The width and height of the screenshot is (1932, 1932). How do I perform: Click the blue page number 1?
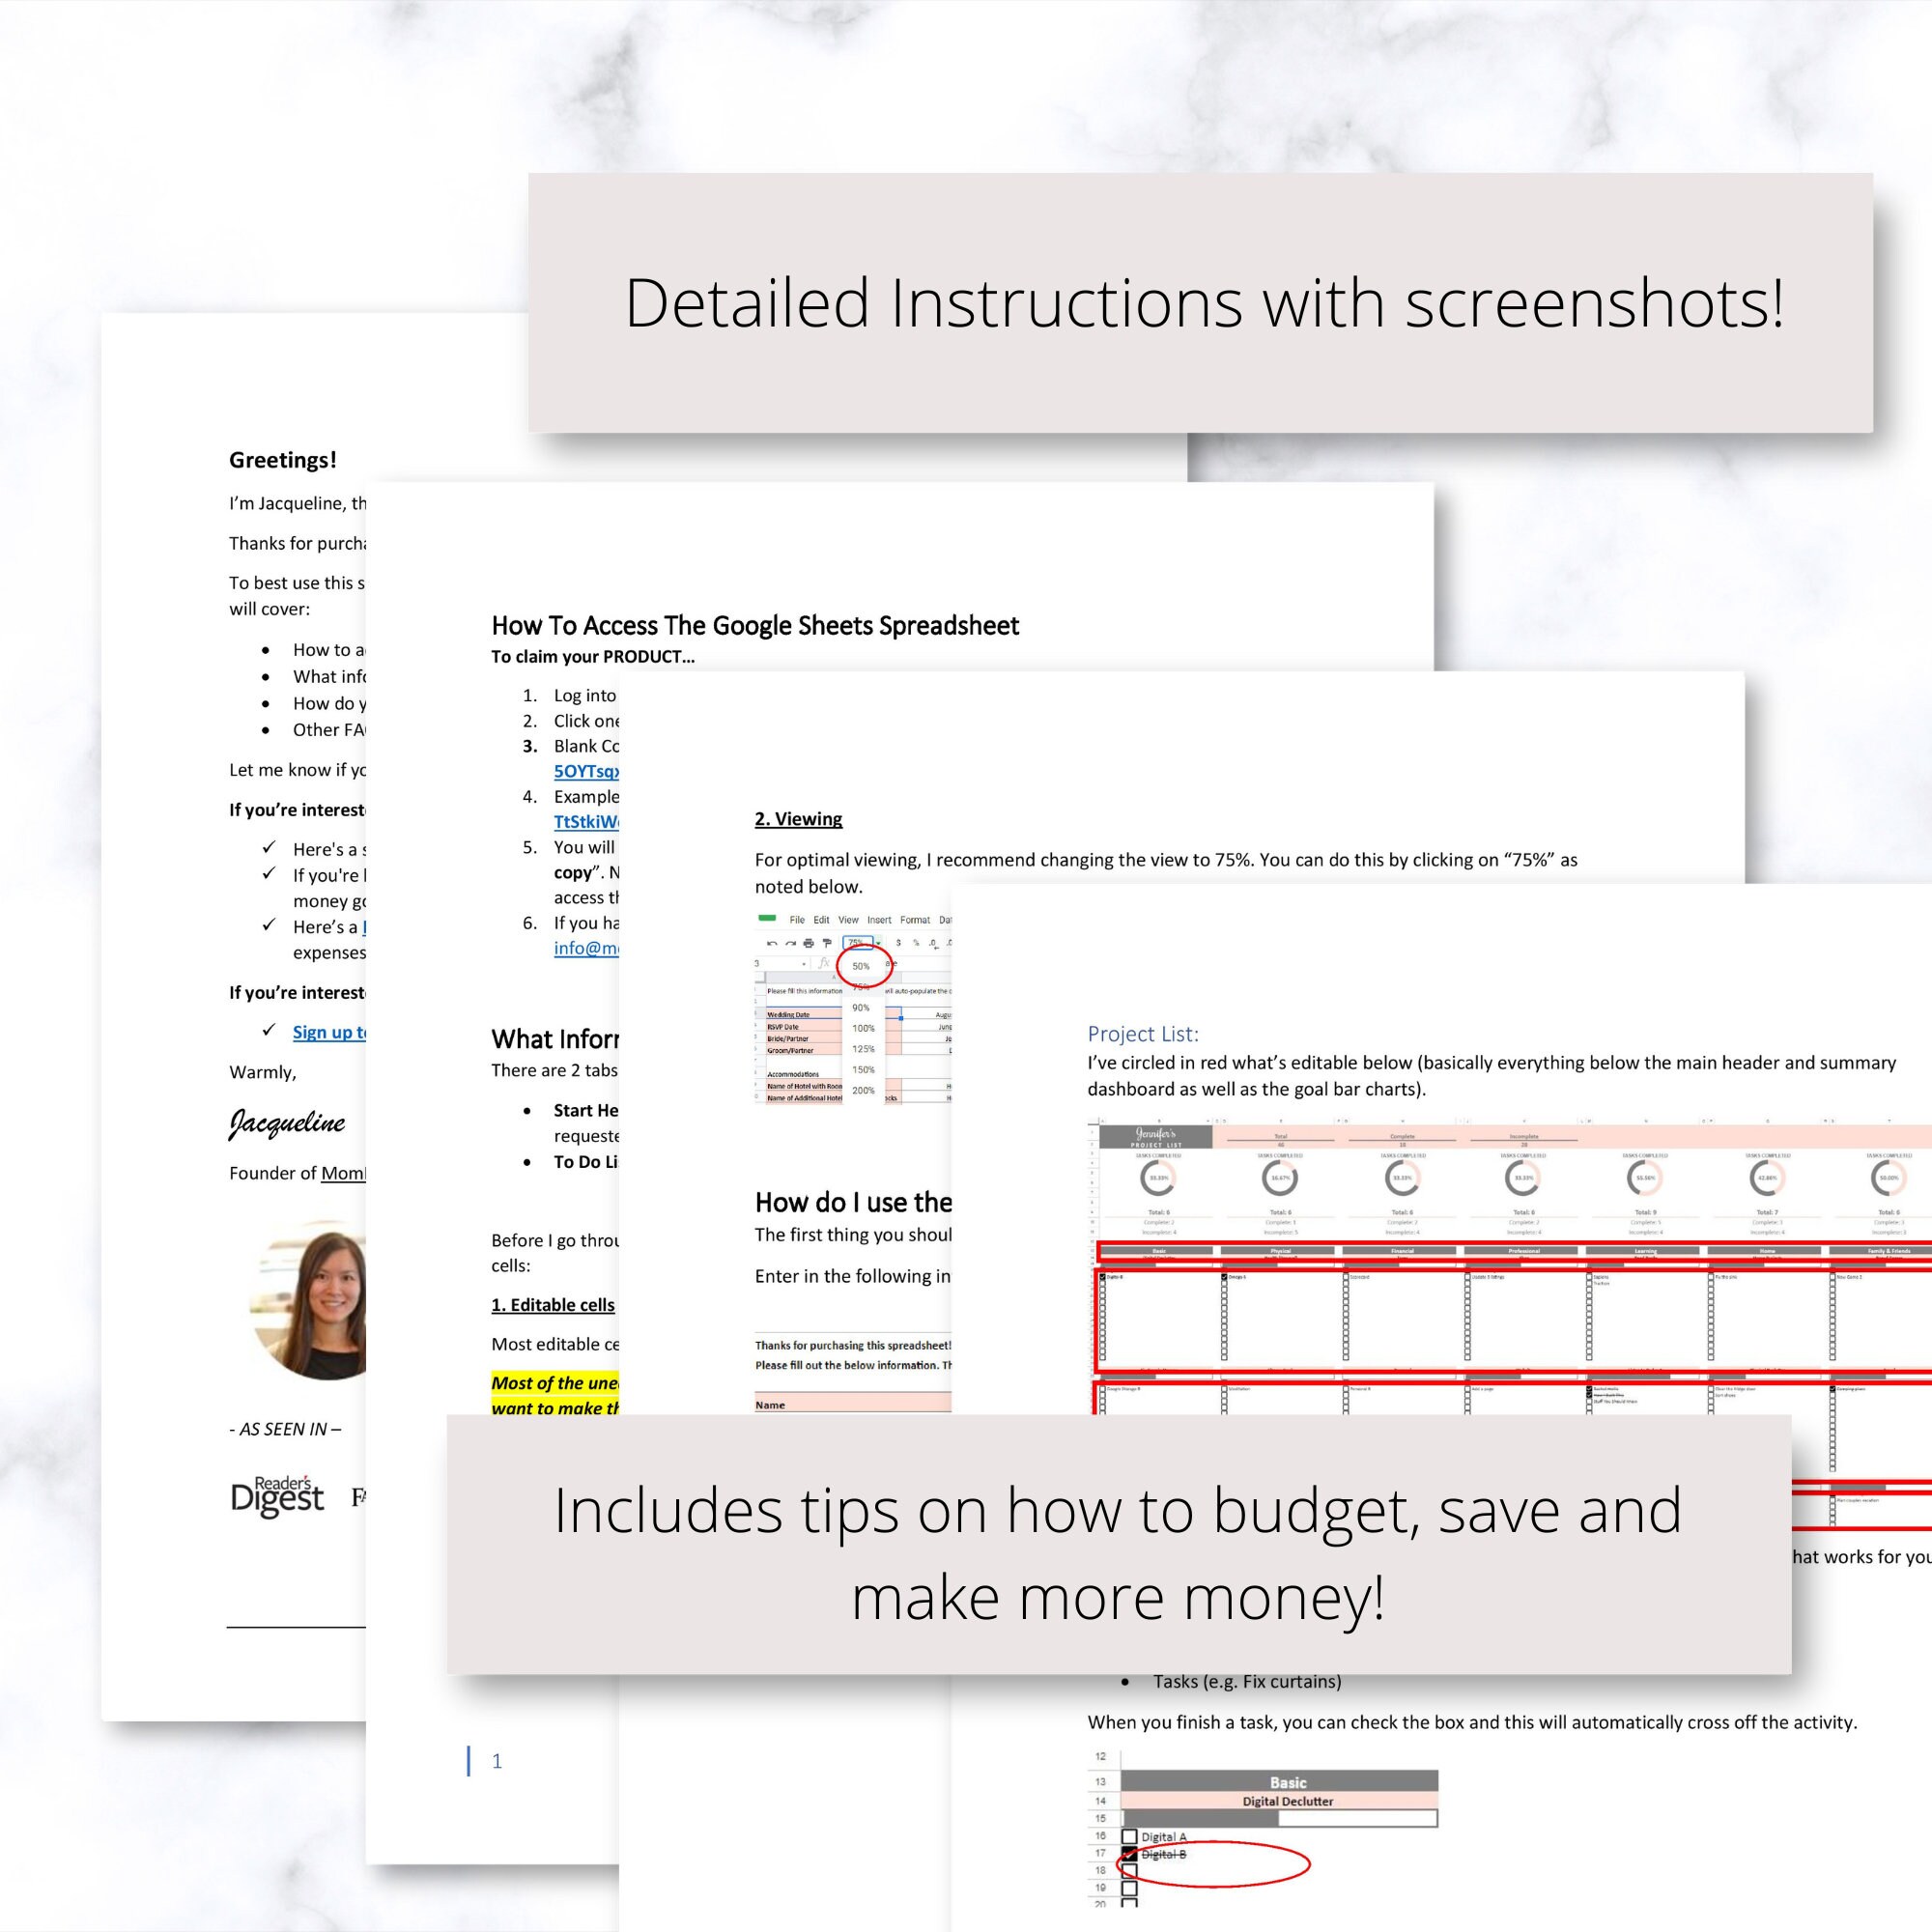[497, 1761]
